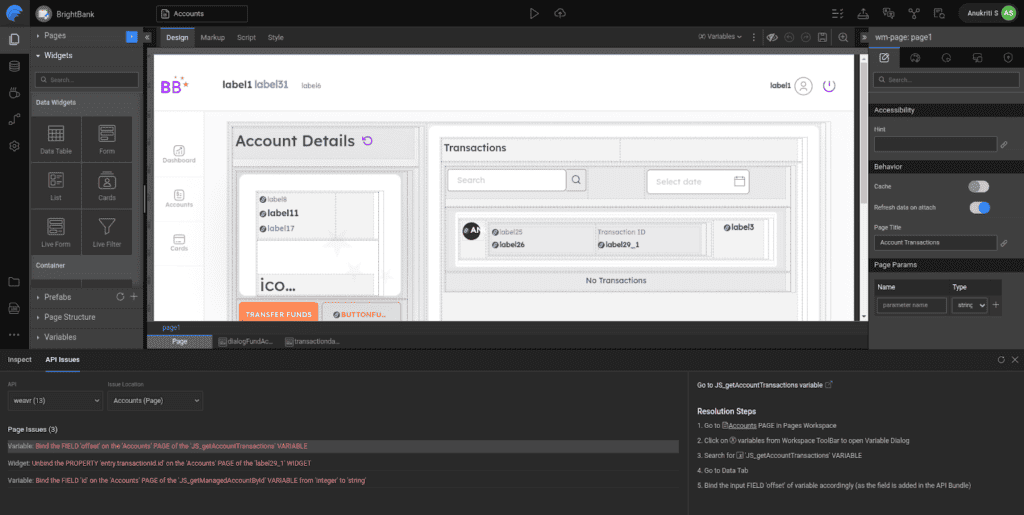Click the Deploy cloud upload icon

(560, 13)
